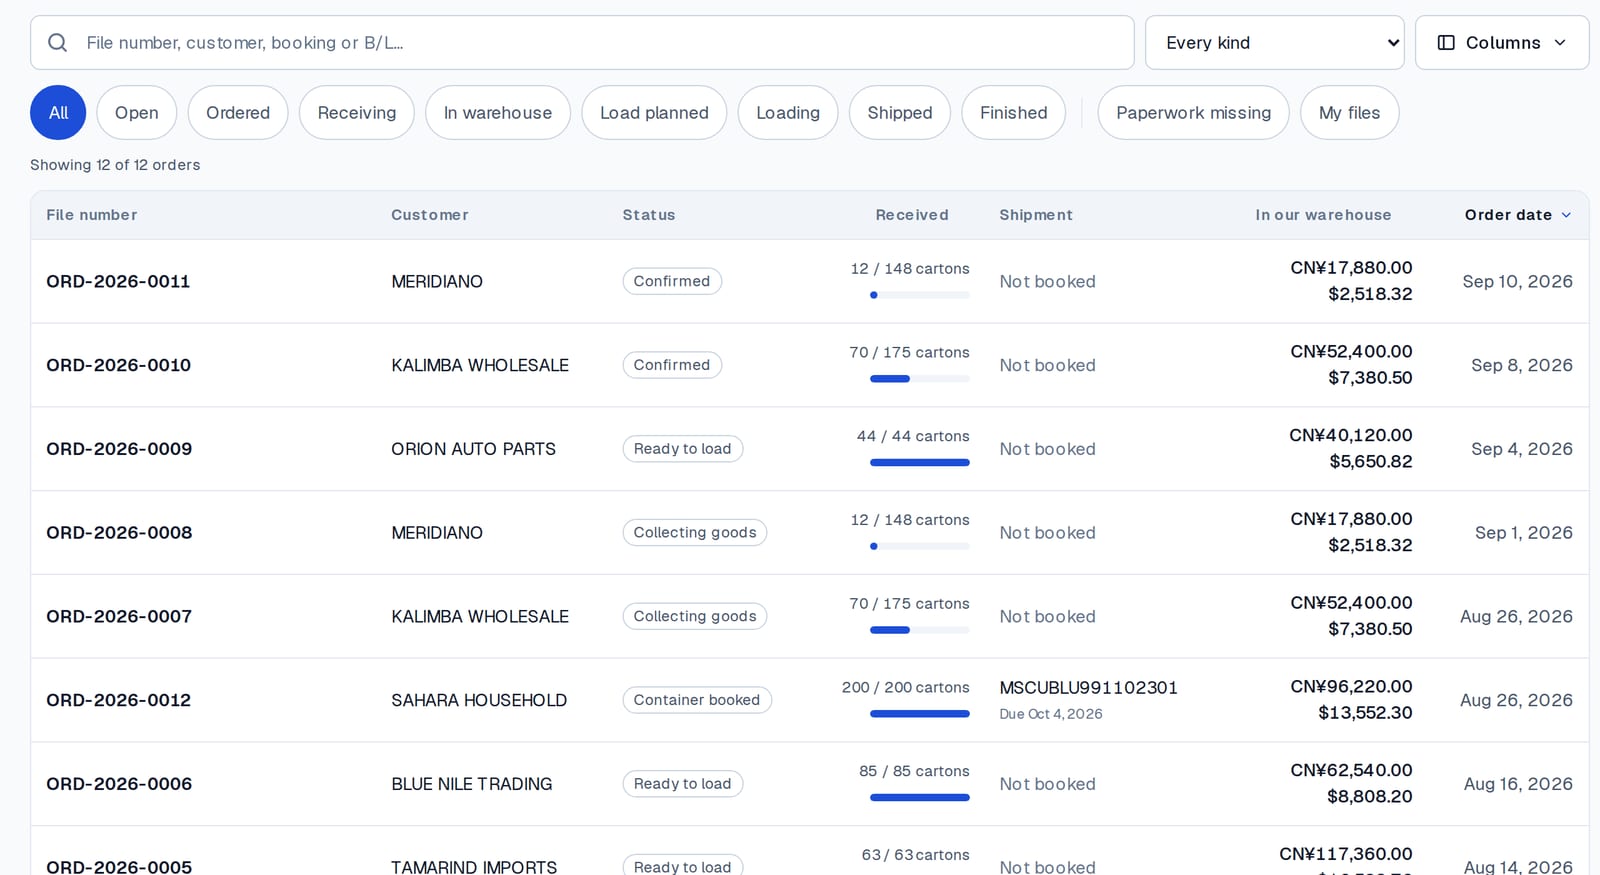Screen dimensions: 1600x875
Task: Click Not booked for ORD-2026-0006
Action: pos(1047,784)
